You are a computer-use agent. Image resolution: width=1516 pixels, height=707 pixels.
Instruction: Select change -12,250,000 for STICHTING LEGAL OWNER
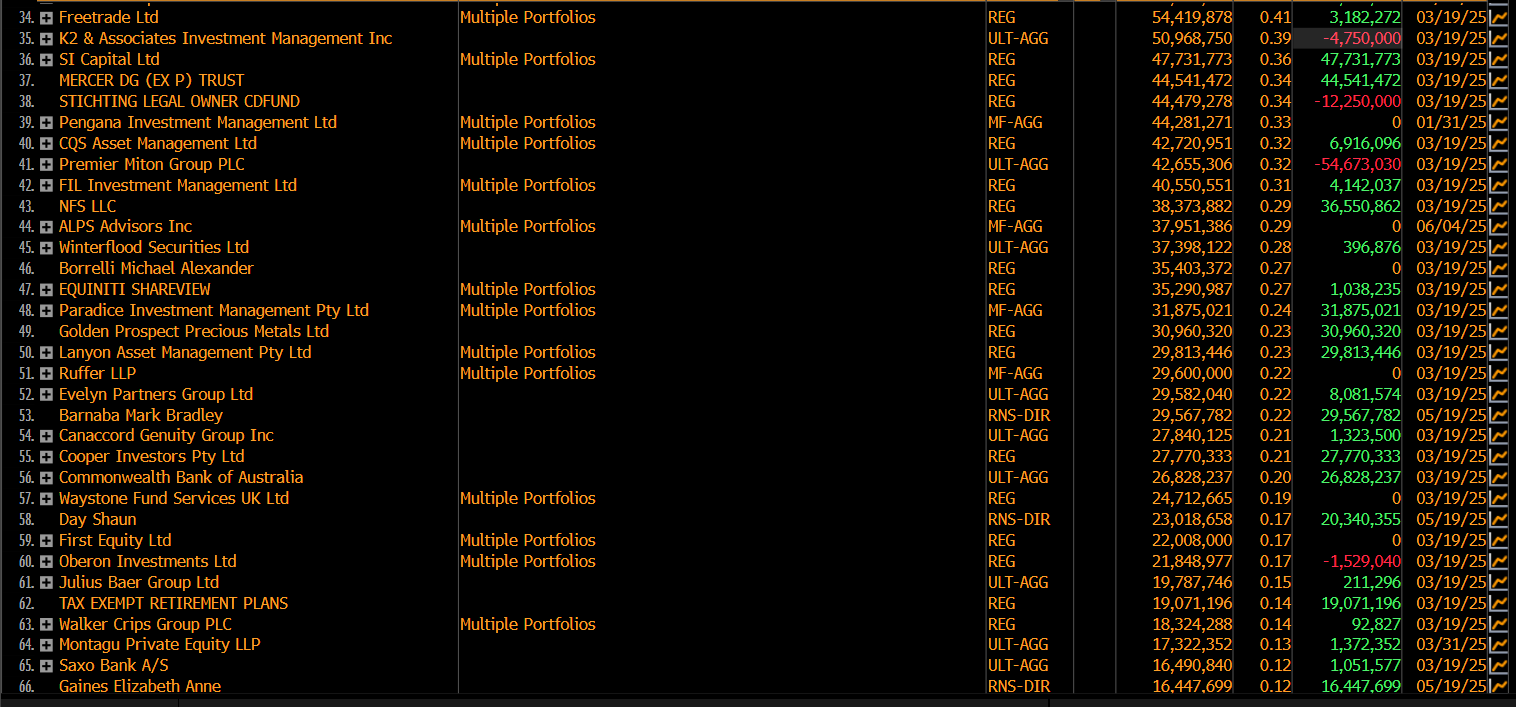pyautogui.click(x=1357, y=101)
